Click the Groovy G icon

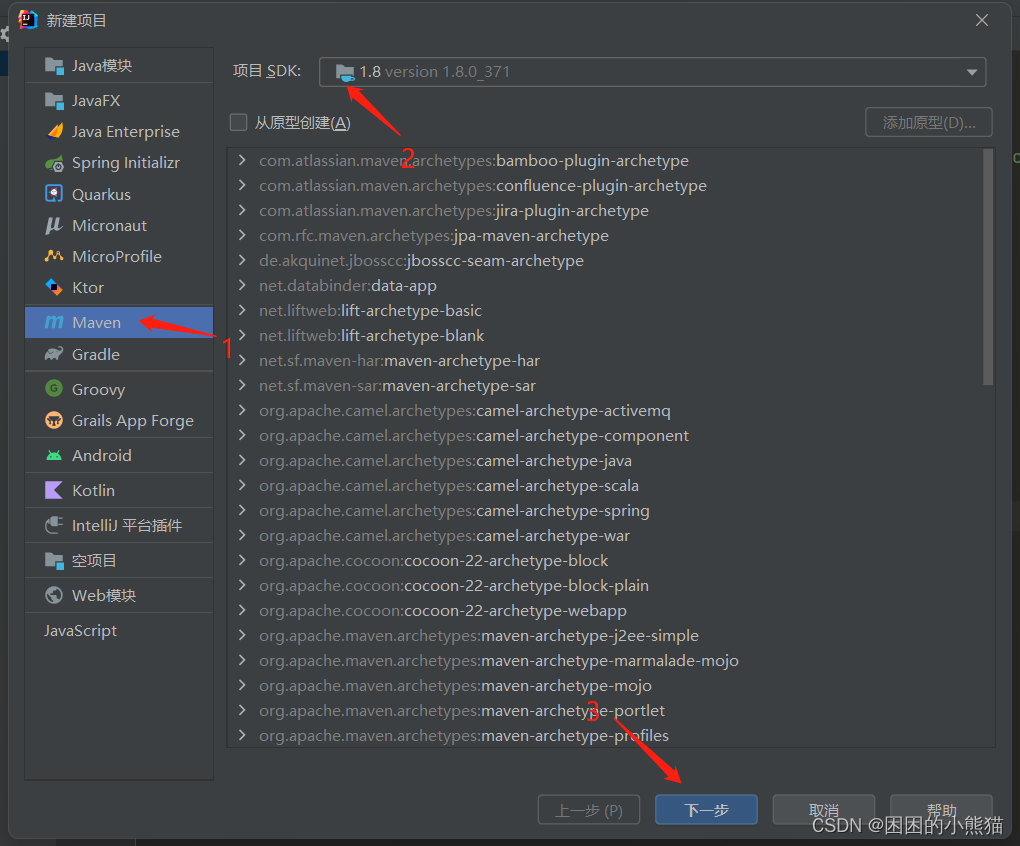tap(54, 388)
